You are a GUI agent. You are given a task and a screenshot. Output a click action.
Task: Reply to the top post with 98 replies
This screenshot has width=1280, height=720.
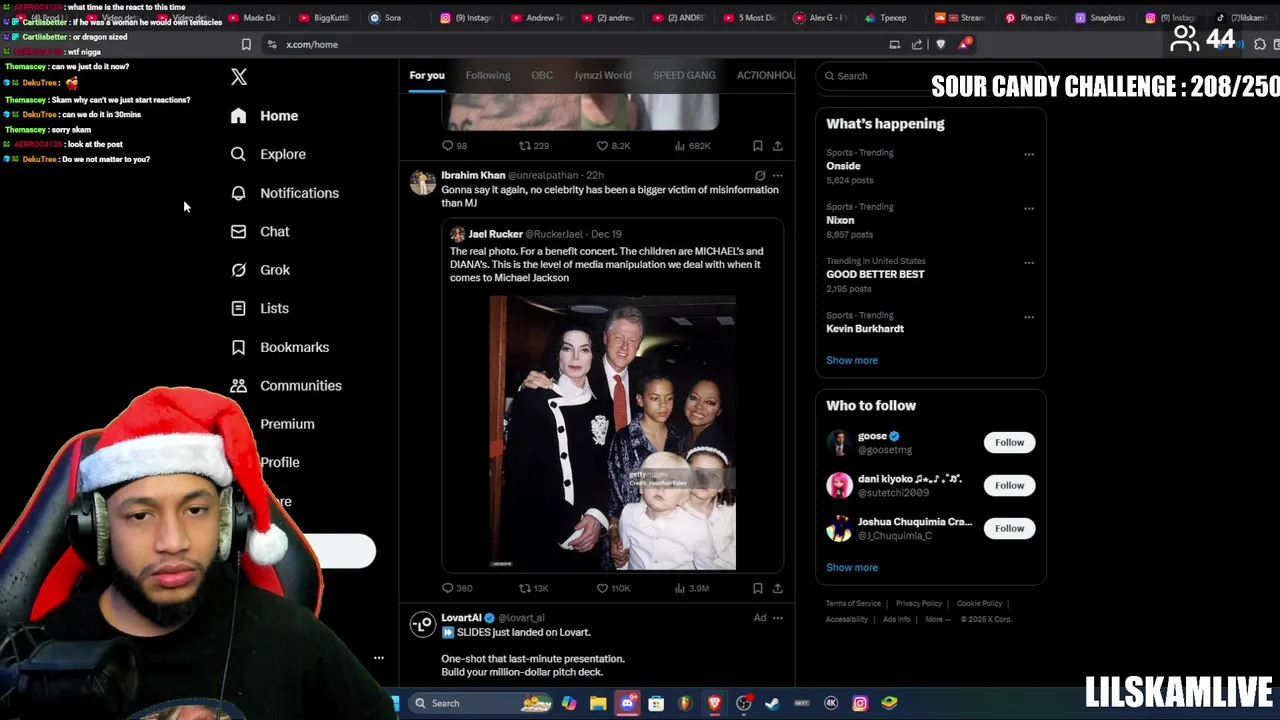[x=454, y=146]
